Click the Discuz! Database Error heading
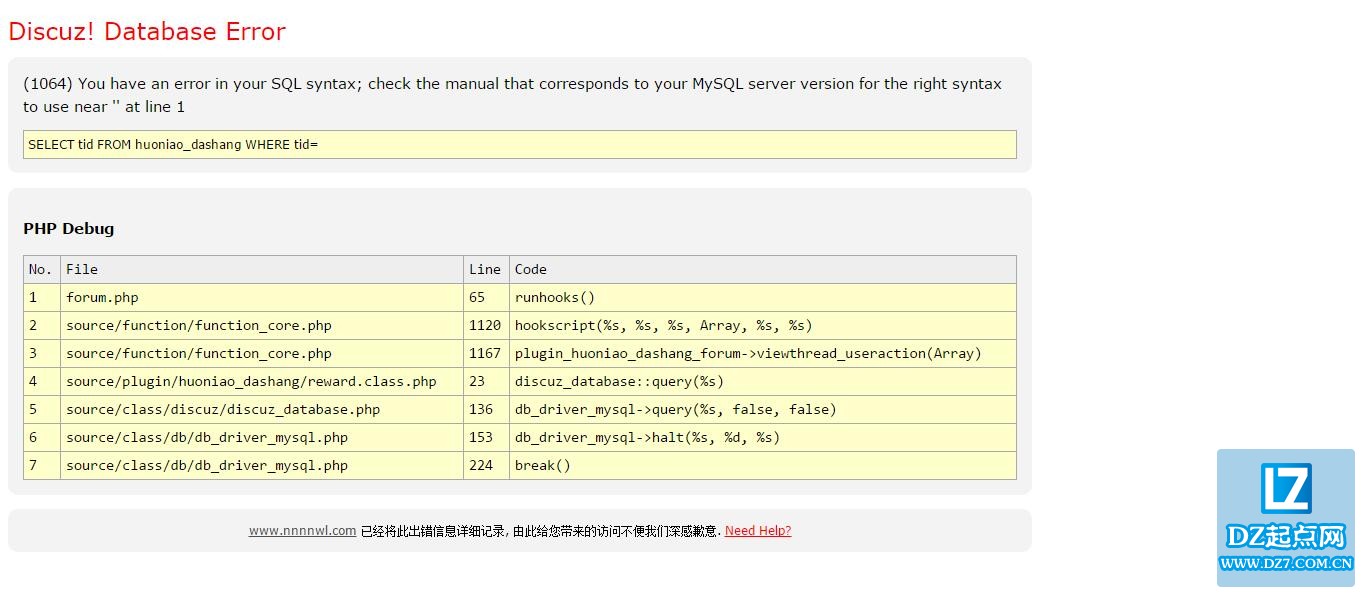Viewport: 1366px width, 599px height. pyautogui.click(x=147, y=31)
